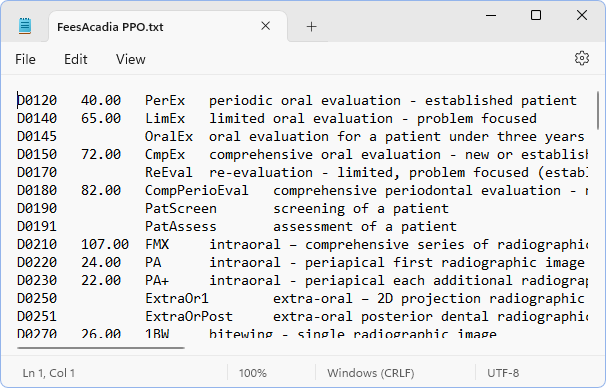Place cursor in the D0140 code text
Image resolution: width=606 pixels, height=388 pixels.
pyautogui.click(x=37, y=118)
